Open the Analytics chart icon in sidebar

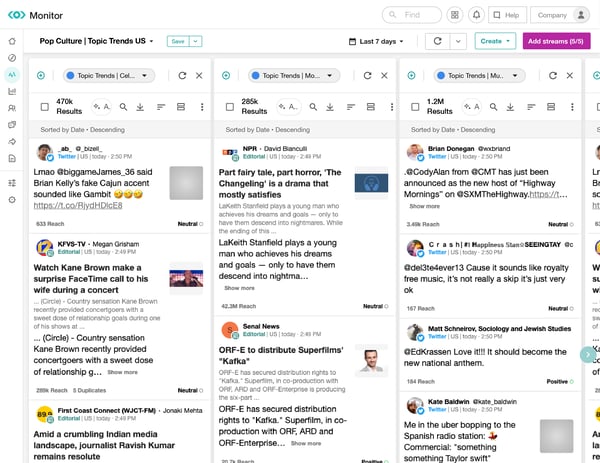(x=12, y=91)
